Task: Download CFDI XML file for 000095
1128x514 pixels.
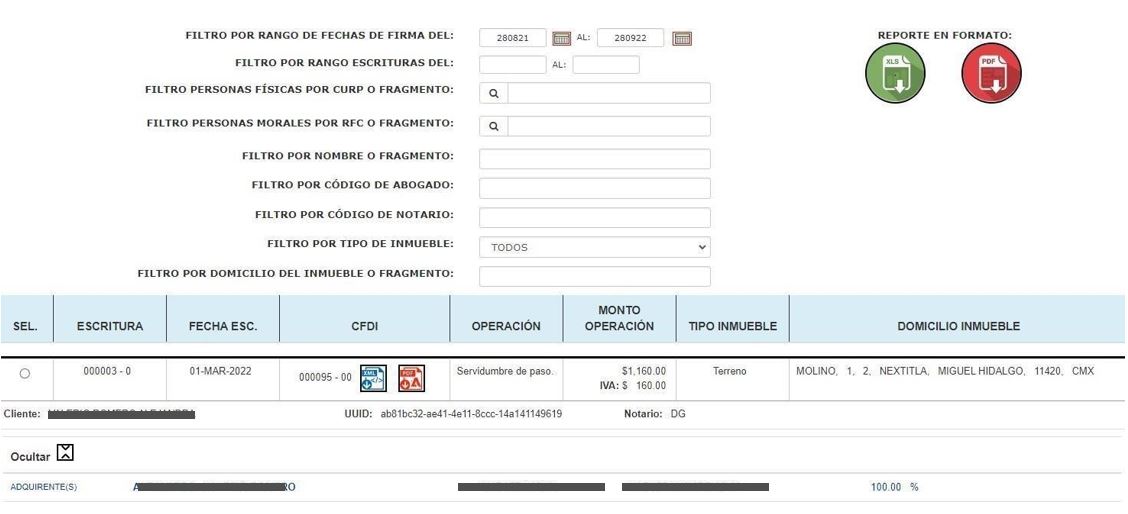Action: click(x=373, y=378)
